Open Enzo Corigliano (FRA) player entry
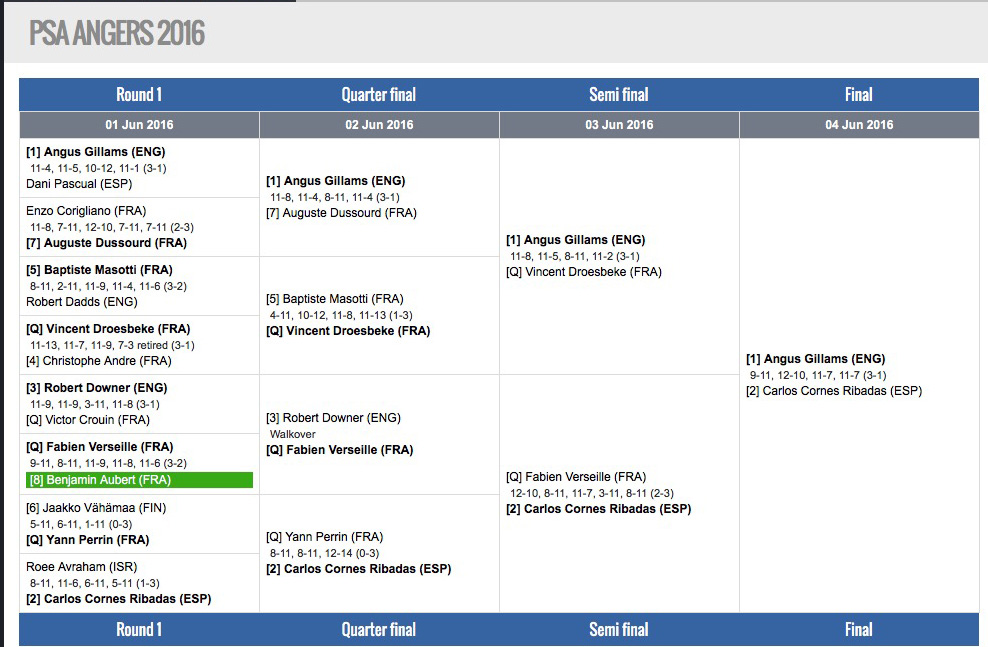Screen dimensions: 988x647 [86, 211]
